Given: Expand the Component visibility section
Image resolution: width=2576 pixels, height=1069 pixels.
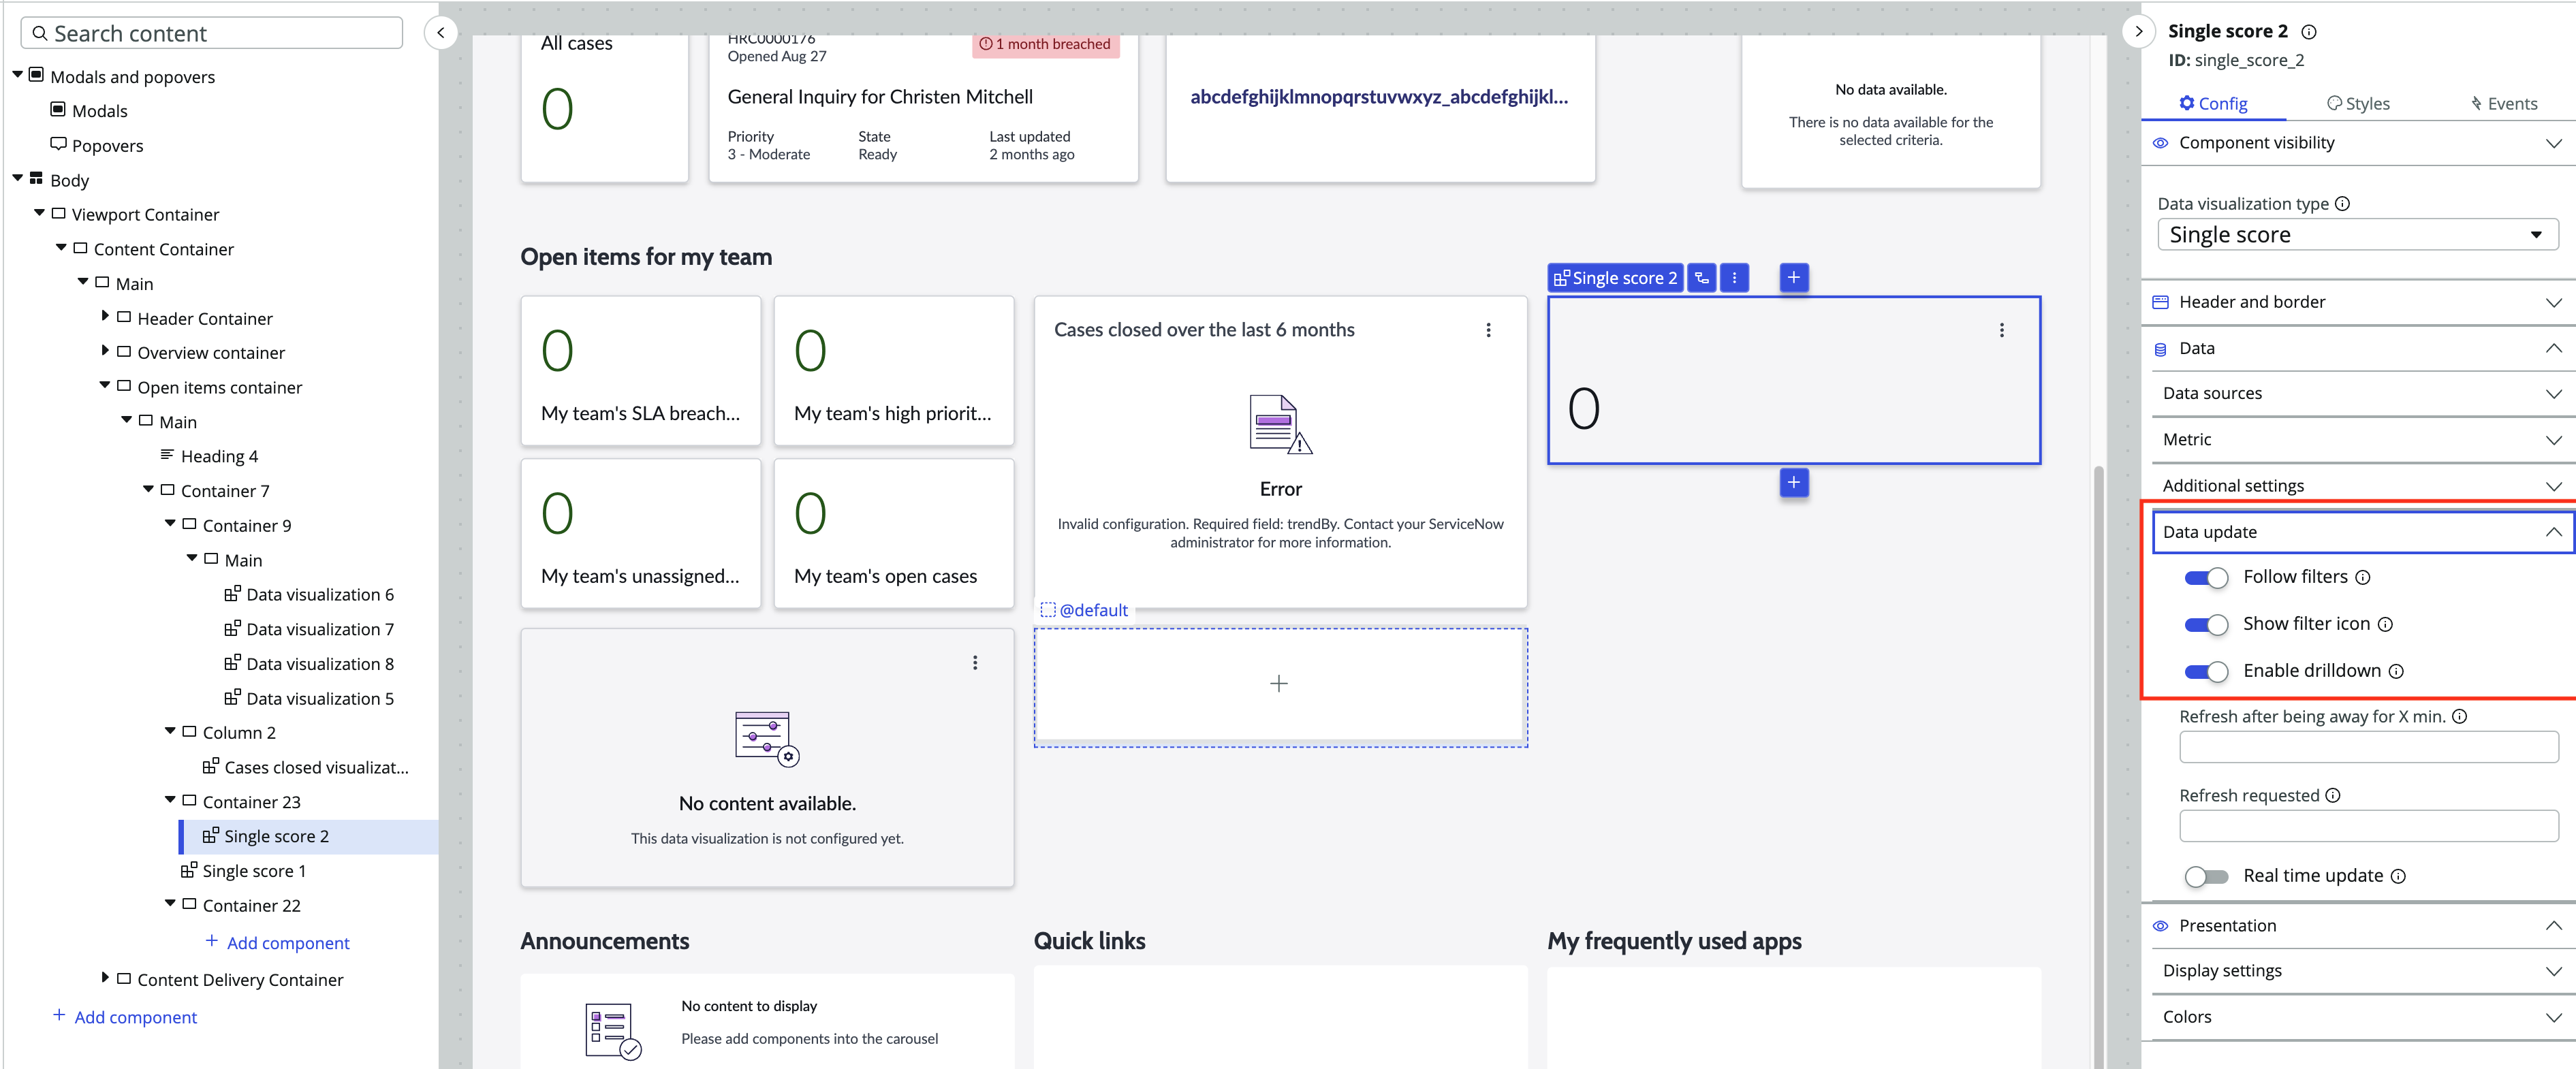Looking at the screenshot, I should pyautogui.click(x=2357, y=143).
